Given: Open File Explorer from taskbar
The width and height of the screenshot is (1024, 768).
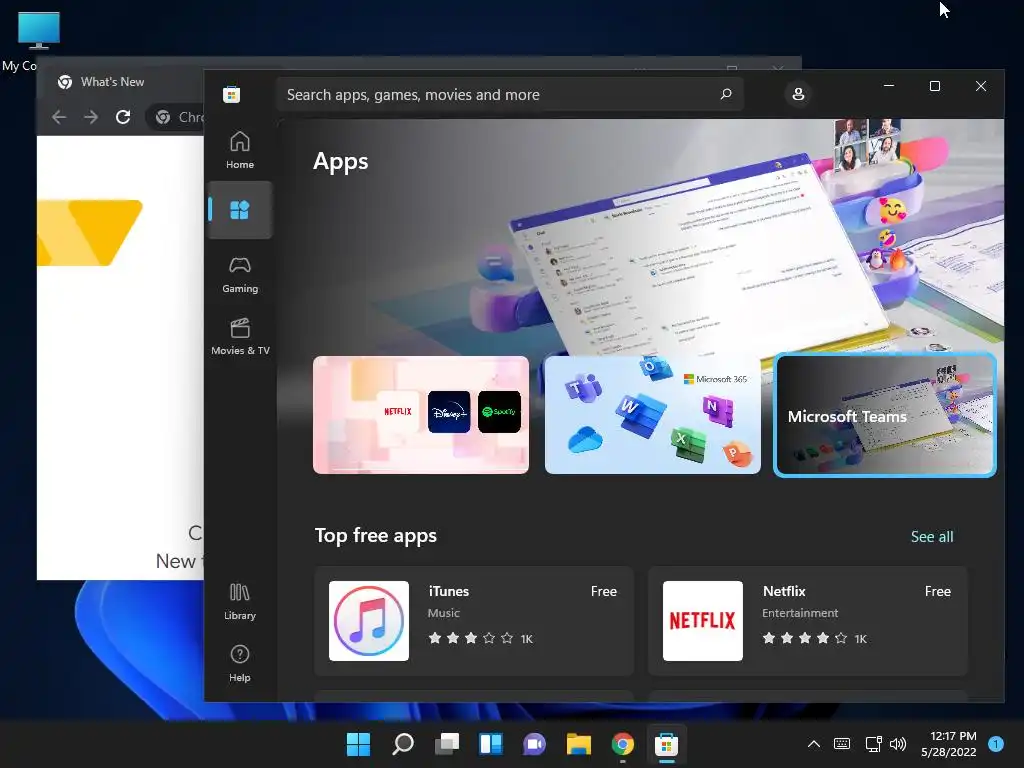Looking at the screenshot, I should (579, 744).
